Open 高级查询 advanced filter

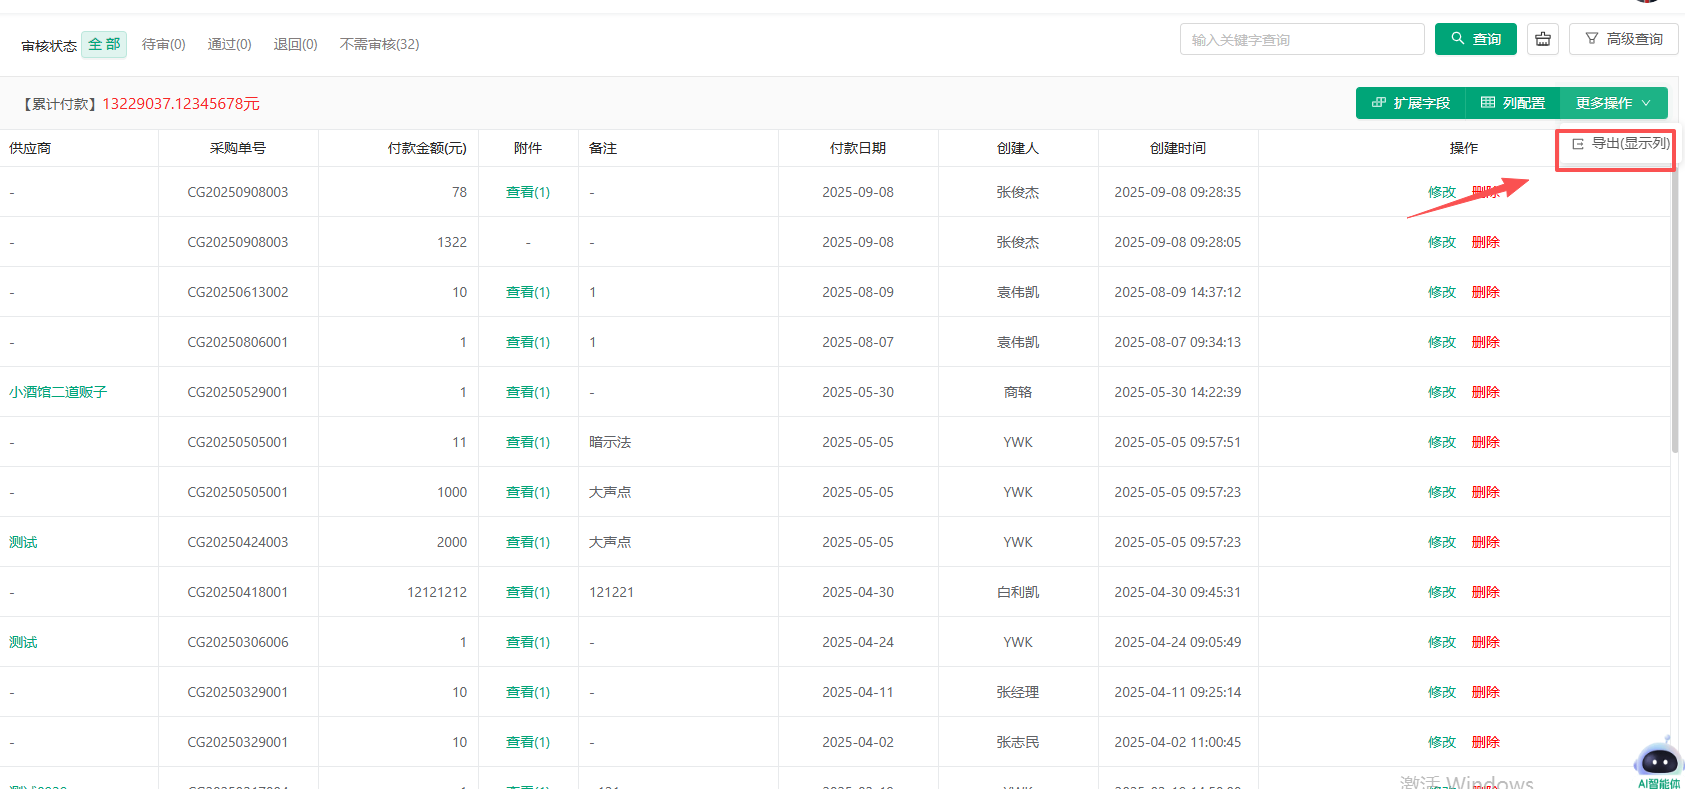point(1623,39)
